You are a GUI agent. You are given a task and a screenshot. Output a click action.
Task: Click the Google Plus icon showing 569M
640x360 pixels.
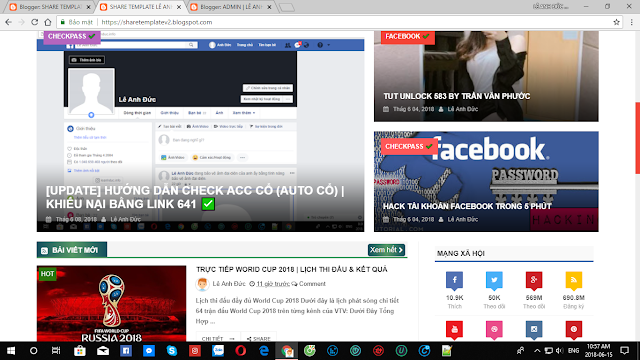tap(533, 281)
